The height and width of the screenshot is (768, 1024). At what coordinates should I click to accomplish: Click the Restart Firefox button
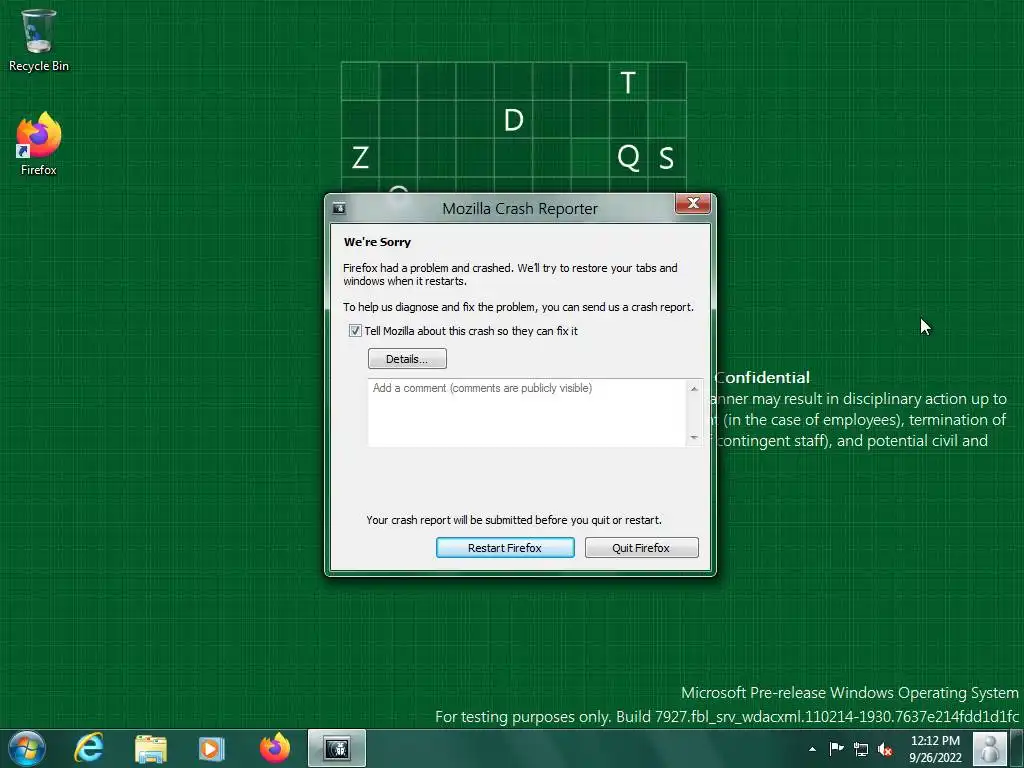pos(505,548)
